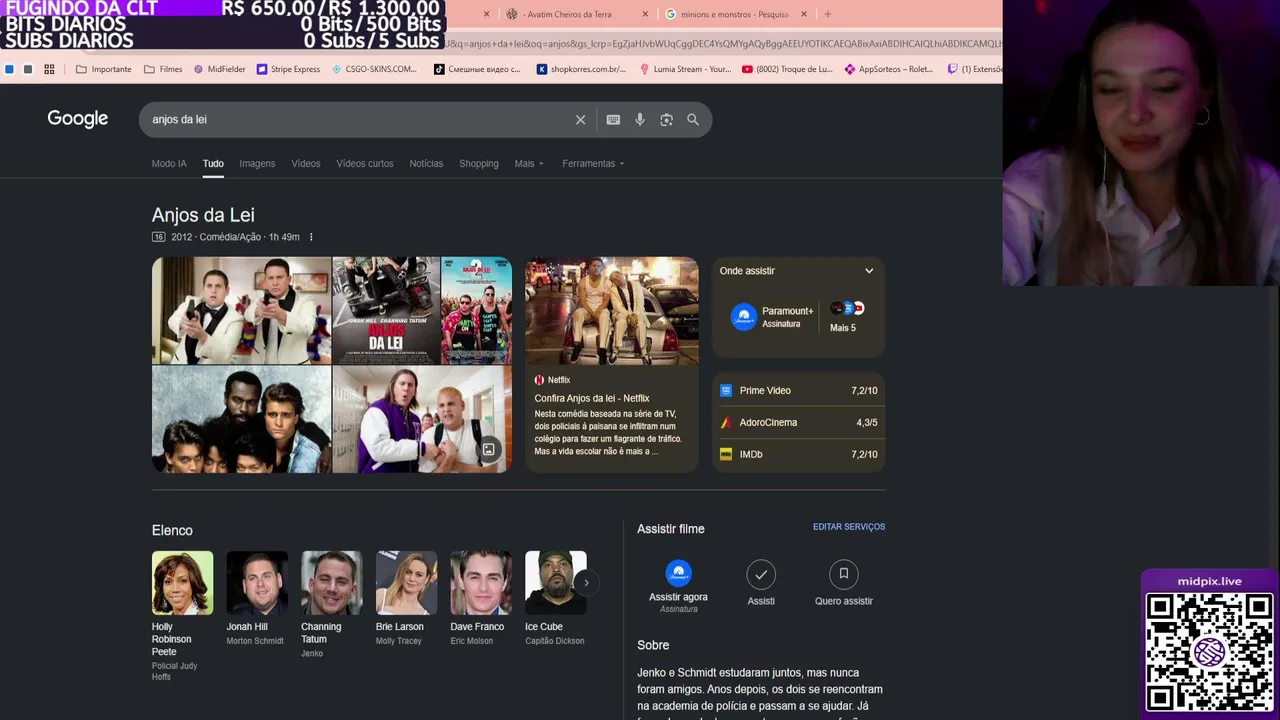Open Ice Cube cast photo
The image size is (1280, 720).
click(556, 583)
